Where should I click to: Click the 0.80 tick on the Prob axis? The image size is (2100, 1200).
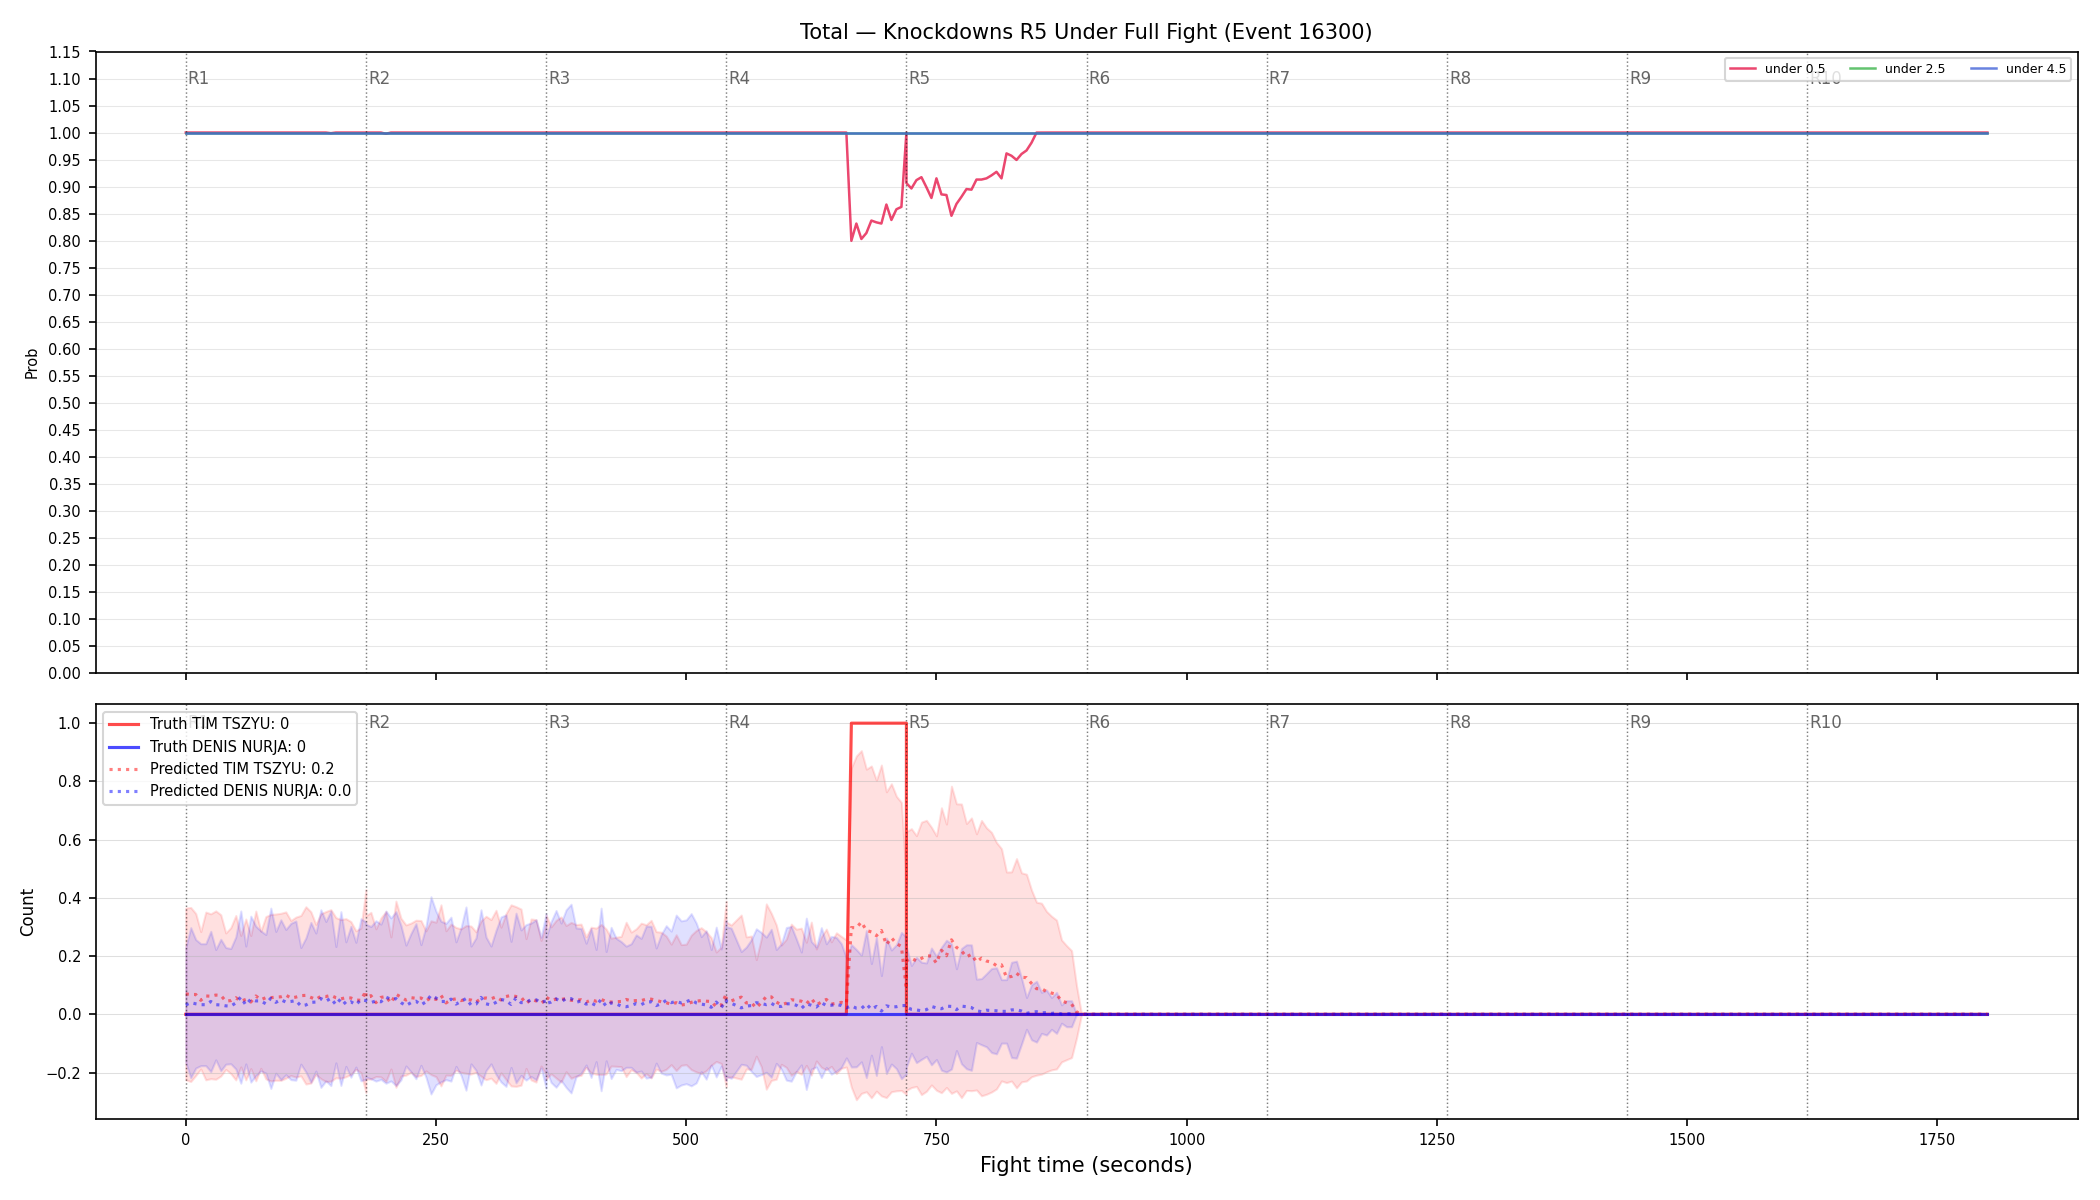(65, 242)
